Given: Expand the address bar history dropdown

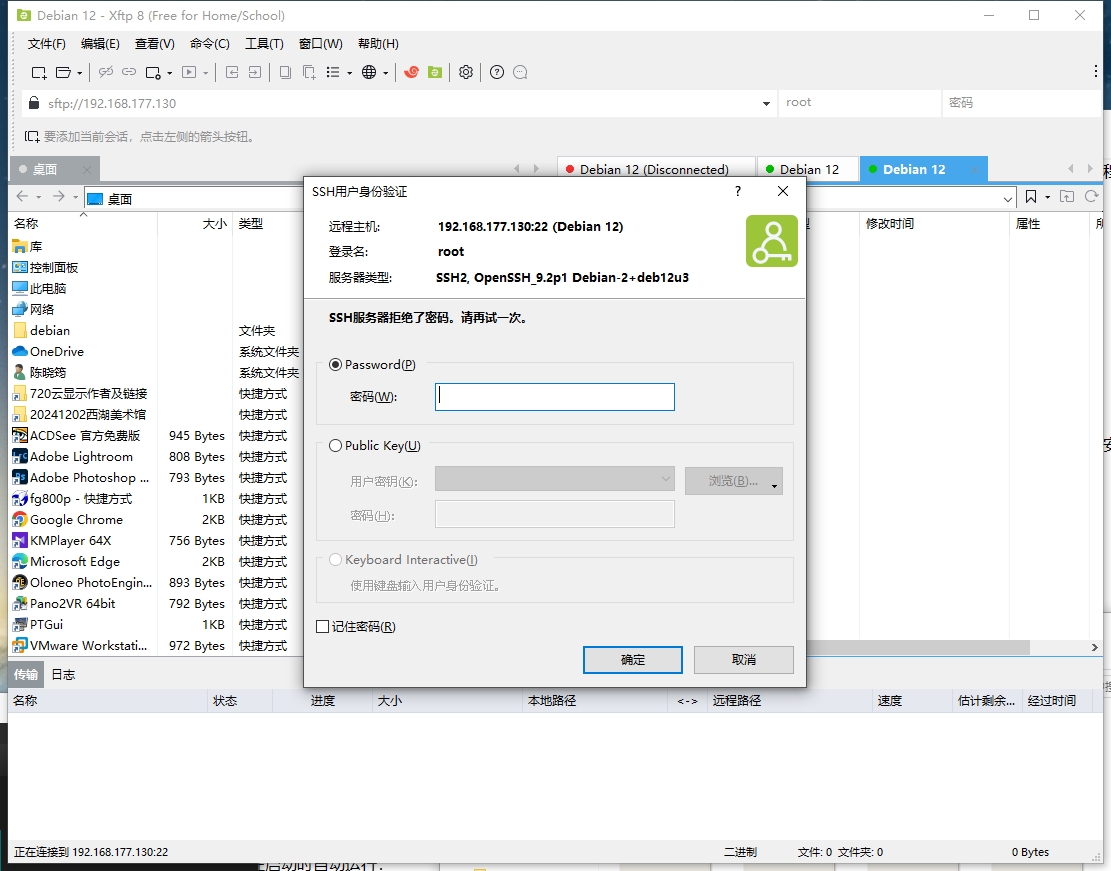Looking at the screenshot, I should coord(766,103).
